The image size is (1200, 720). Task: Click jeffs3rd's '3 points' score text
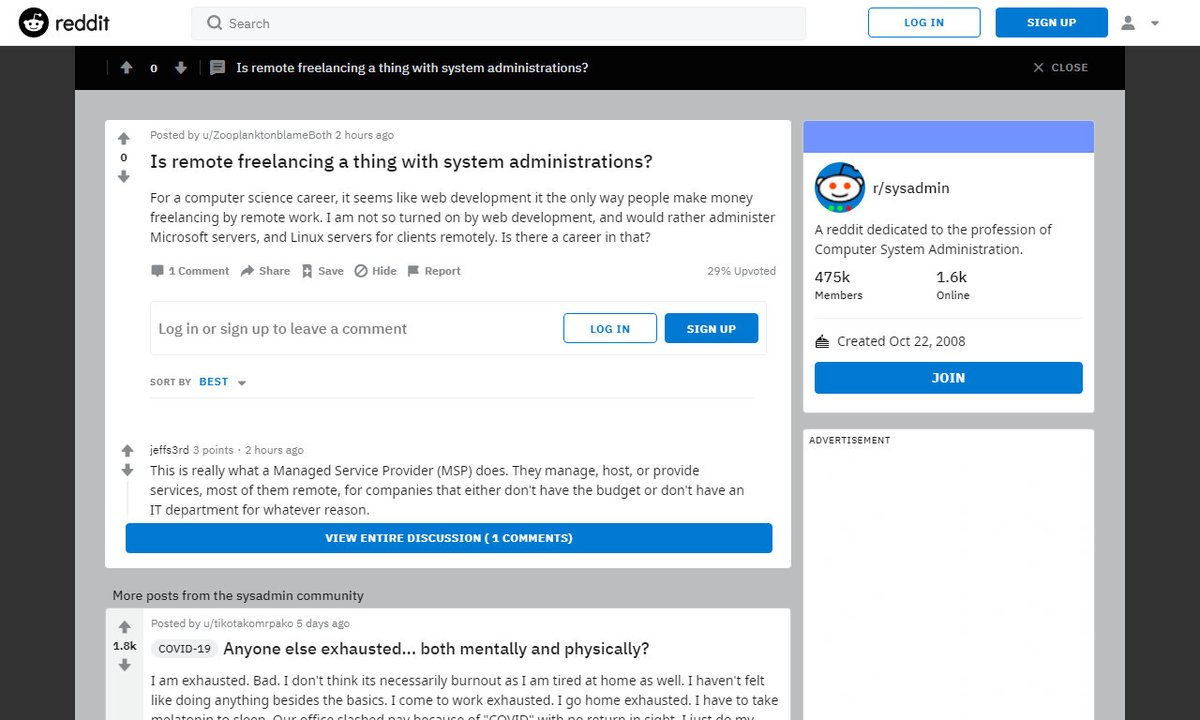pos(213,451)
